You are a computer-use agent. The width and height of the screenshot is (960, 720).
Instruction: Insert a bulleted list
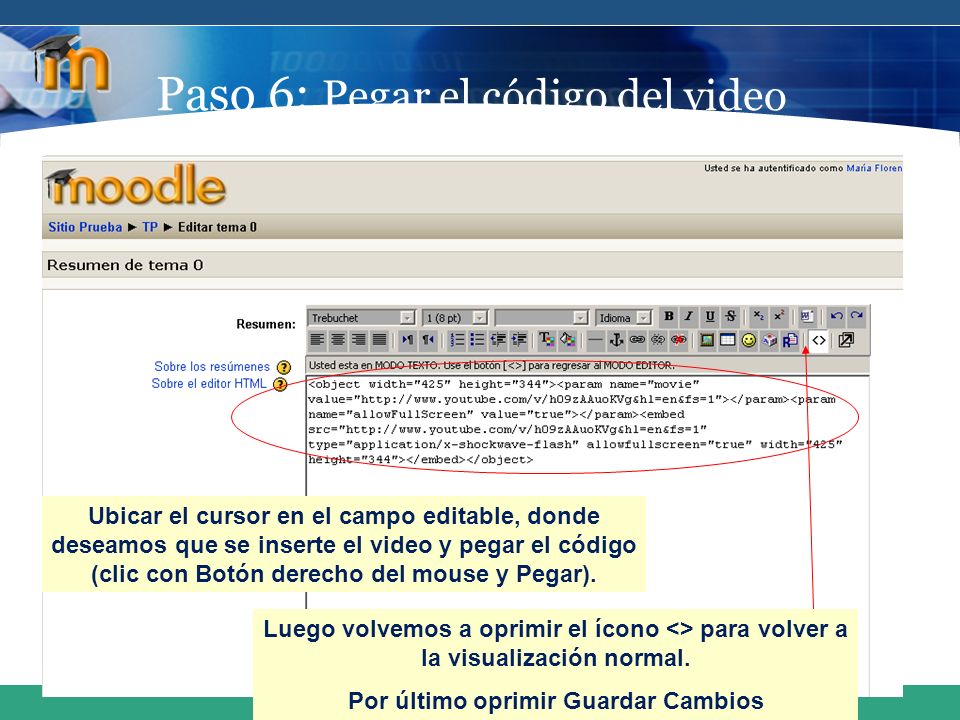[478, 340]
